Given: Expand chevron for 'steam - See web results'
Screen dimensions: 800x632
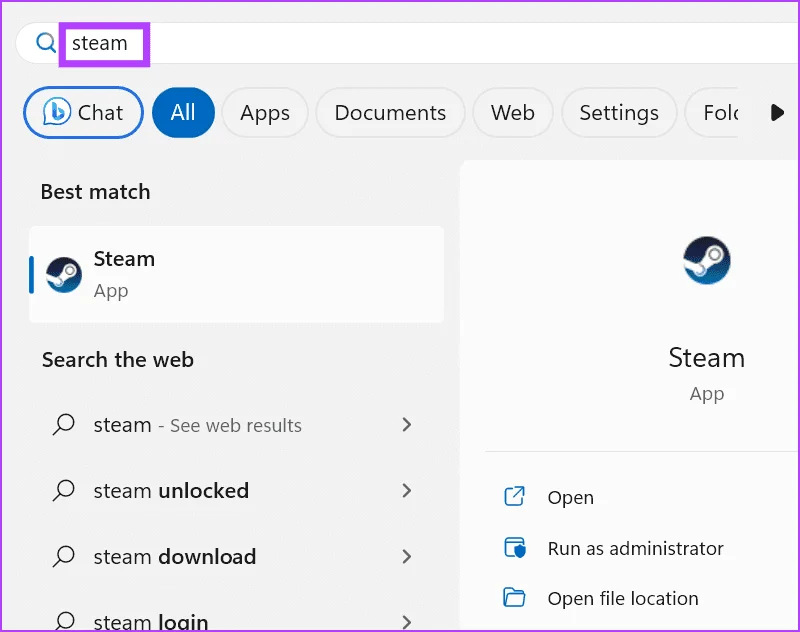Looking at the screenshot, I should pos(407,424).
